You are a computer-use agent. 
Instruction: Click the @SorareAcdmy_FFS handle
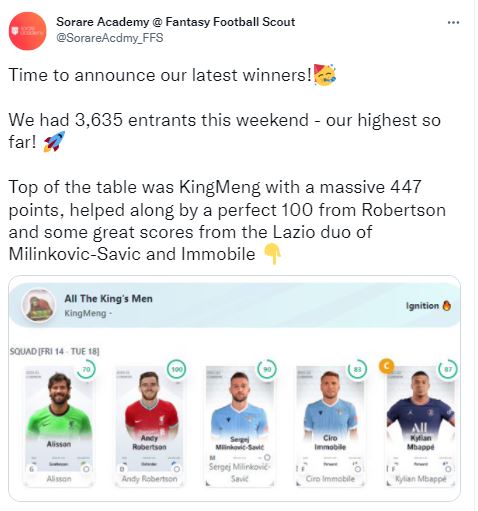(110, 38)
